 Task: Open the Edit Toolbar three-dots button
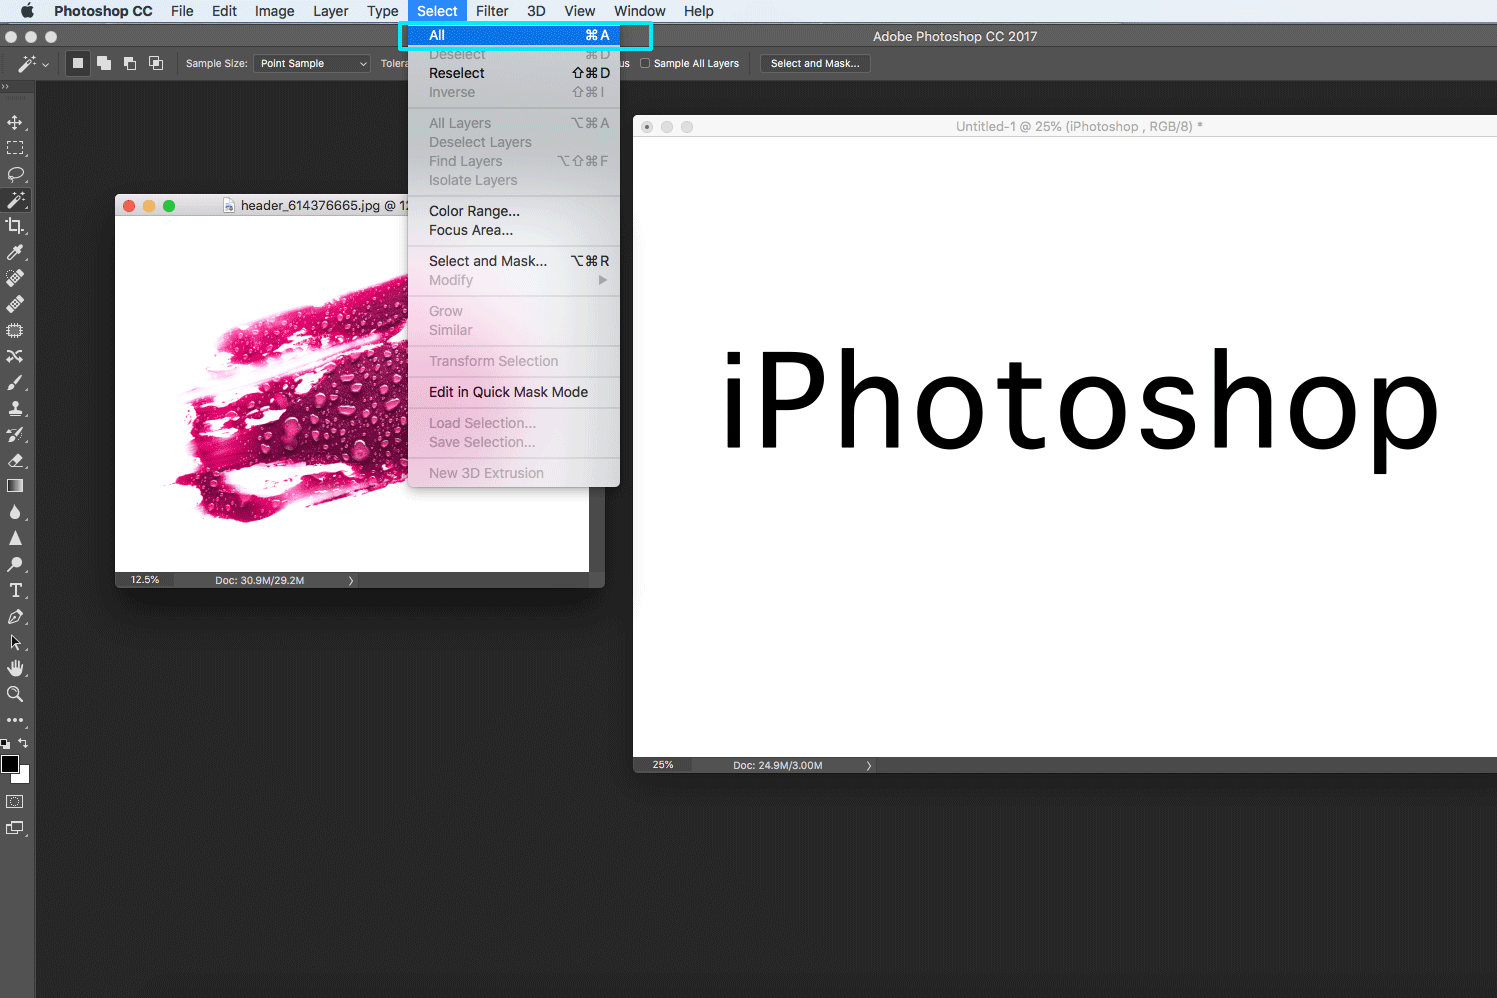click(x=15, y=720)
